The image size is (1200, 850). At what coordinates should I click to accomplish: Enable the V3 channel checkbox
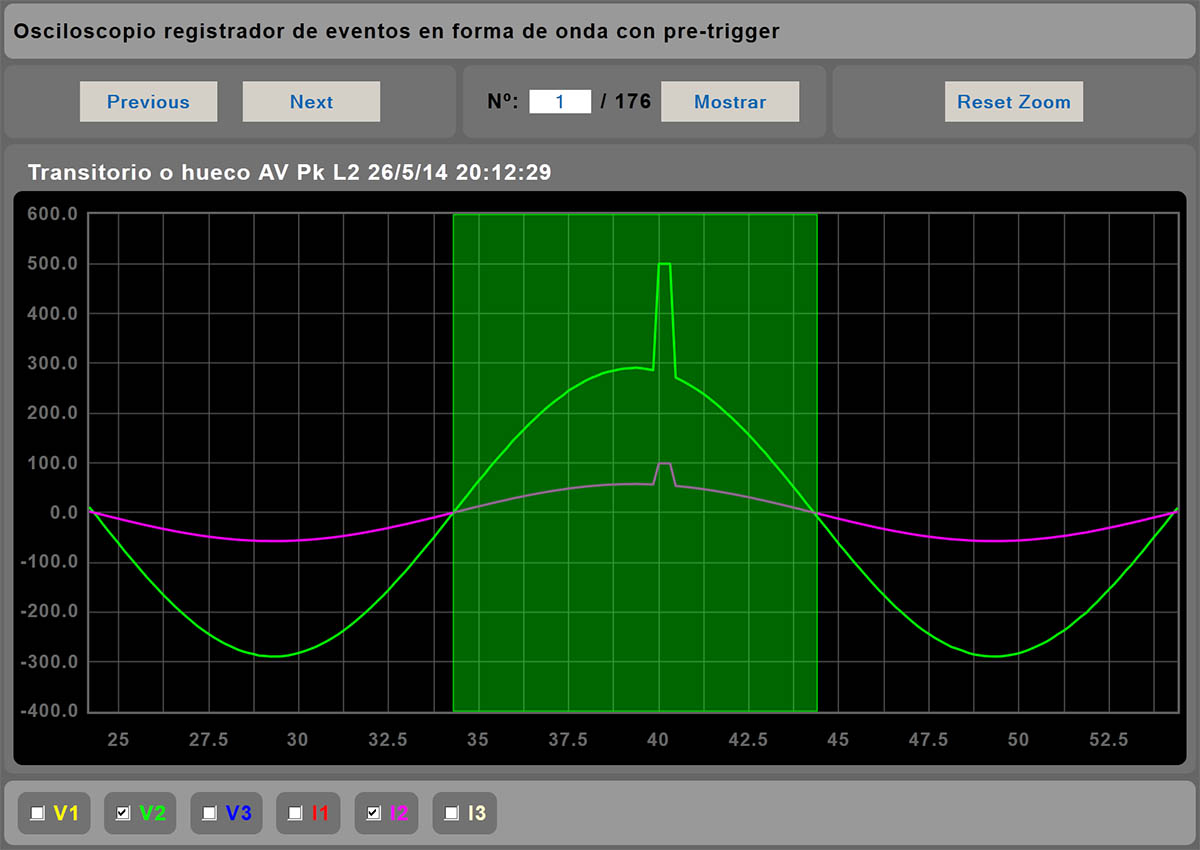click(x=209, y=813)
